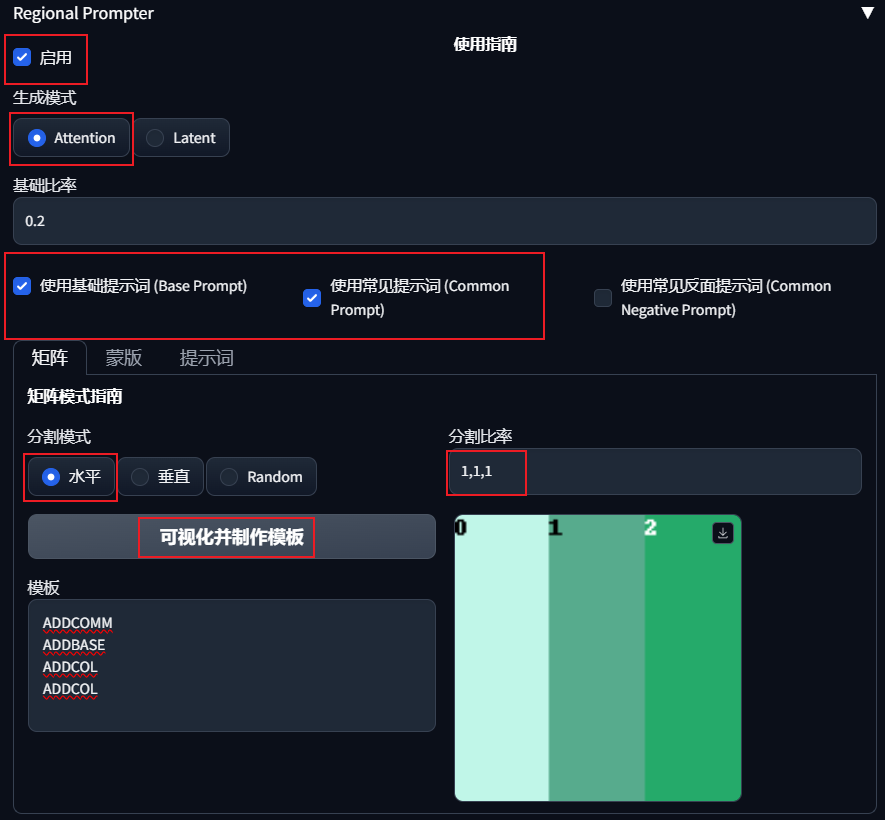885x820 pixels.
Task: Open the 提示词 tab
Action: tap(206, 357)
